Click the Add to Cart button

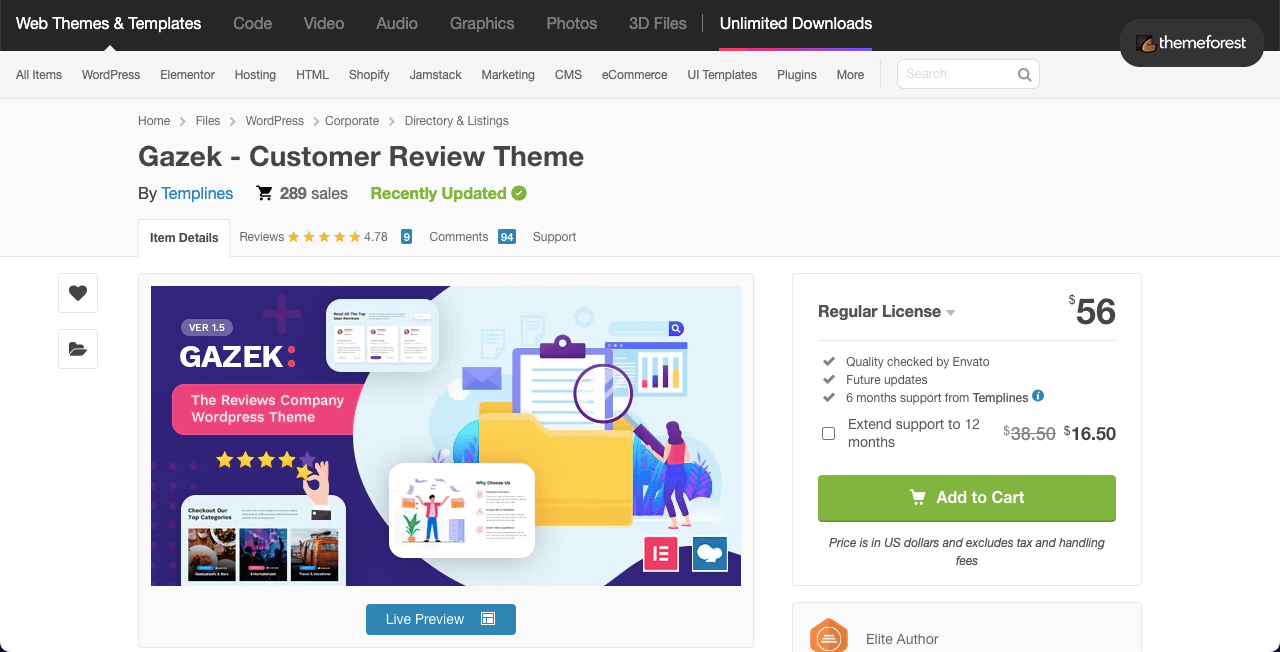966,498
